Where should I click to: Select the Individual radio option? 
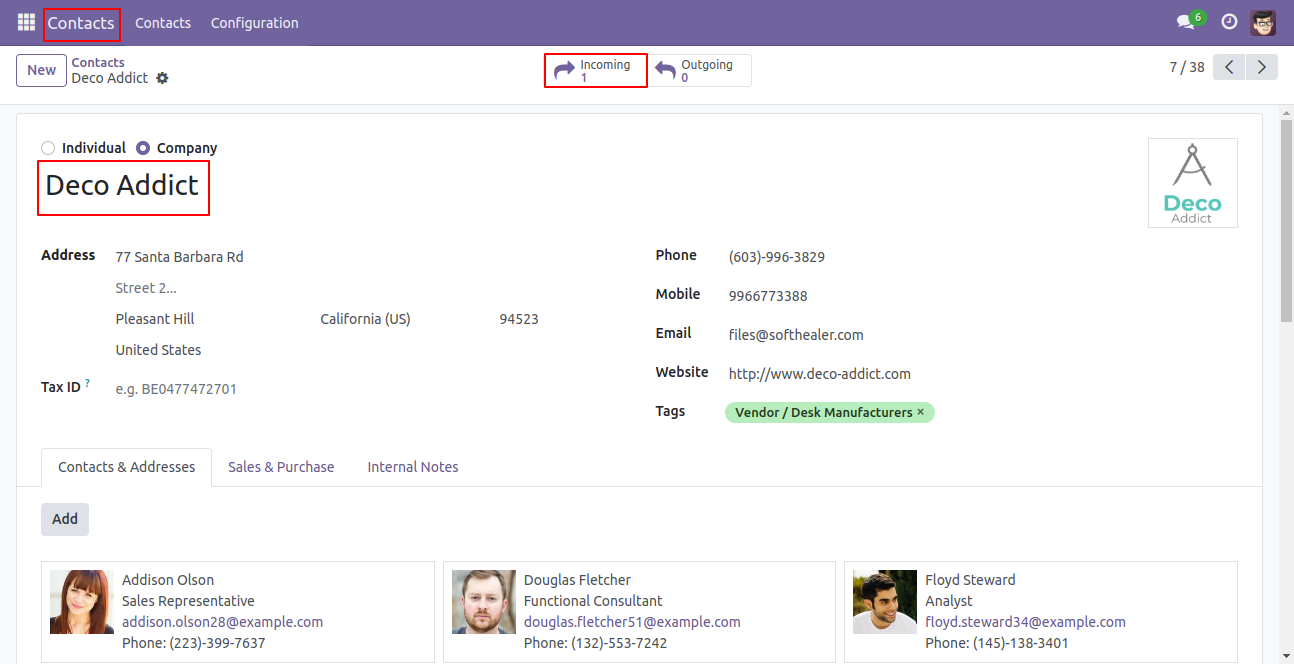48,148
